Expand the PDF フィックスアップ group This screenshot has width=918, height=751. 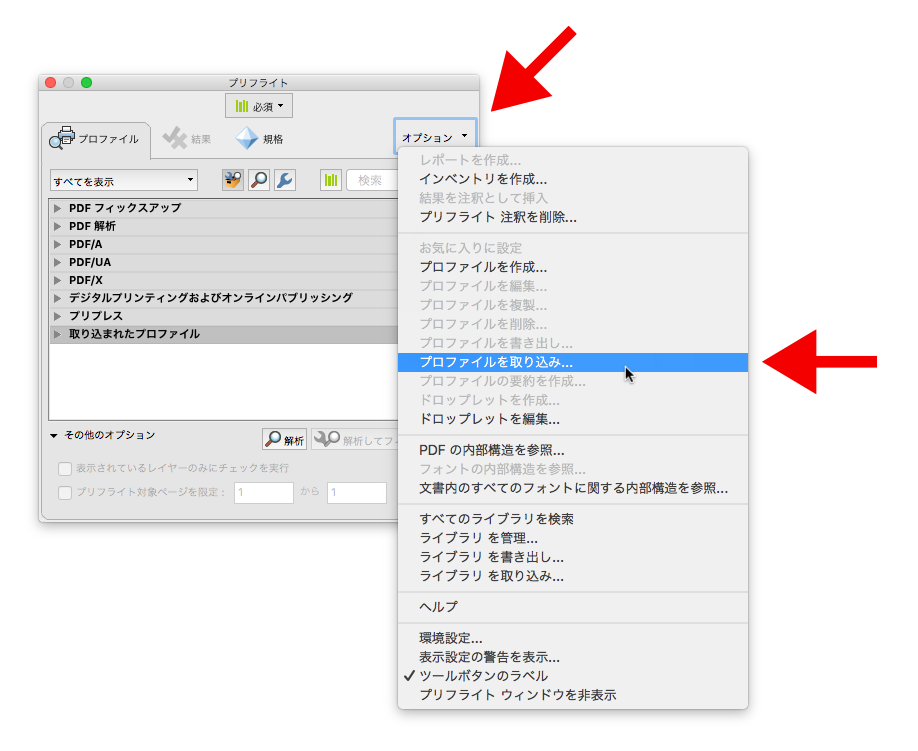(57, 208)
